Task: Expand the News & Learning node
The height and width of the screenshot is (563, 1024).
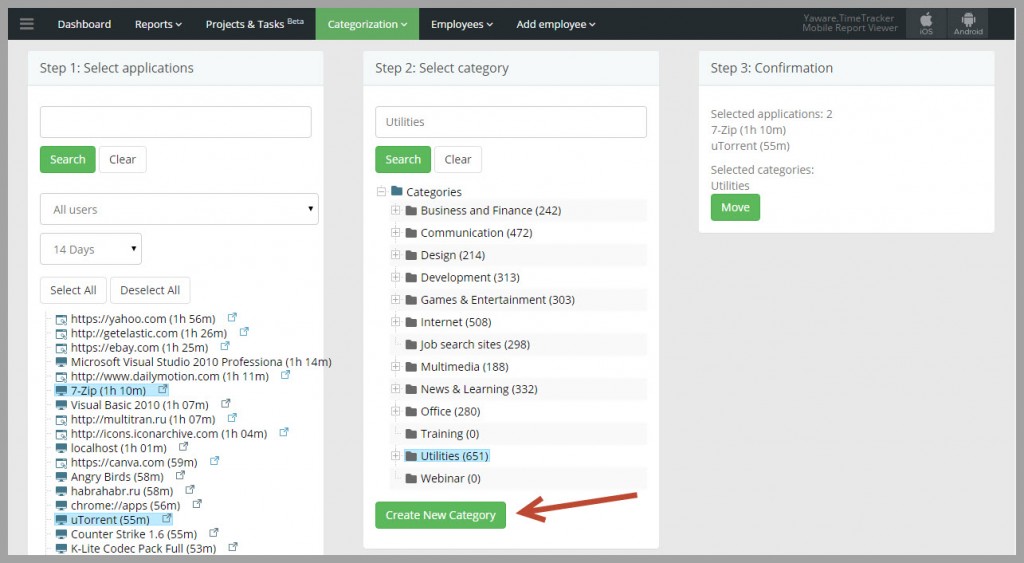Action: pos(395,389)
